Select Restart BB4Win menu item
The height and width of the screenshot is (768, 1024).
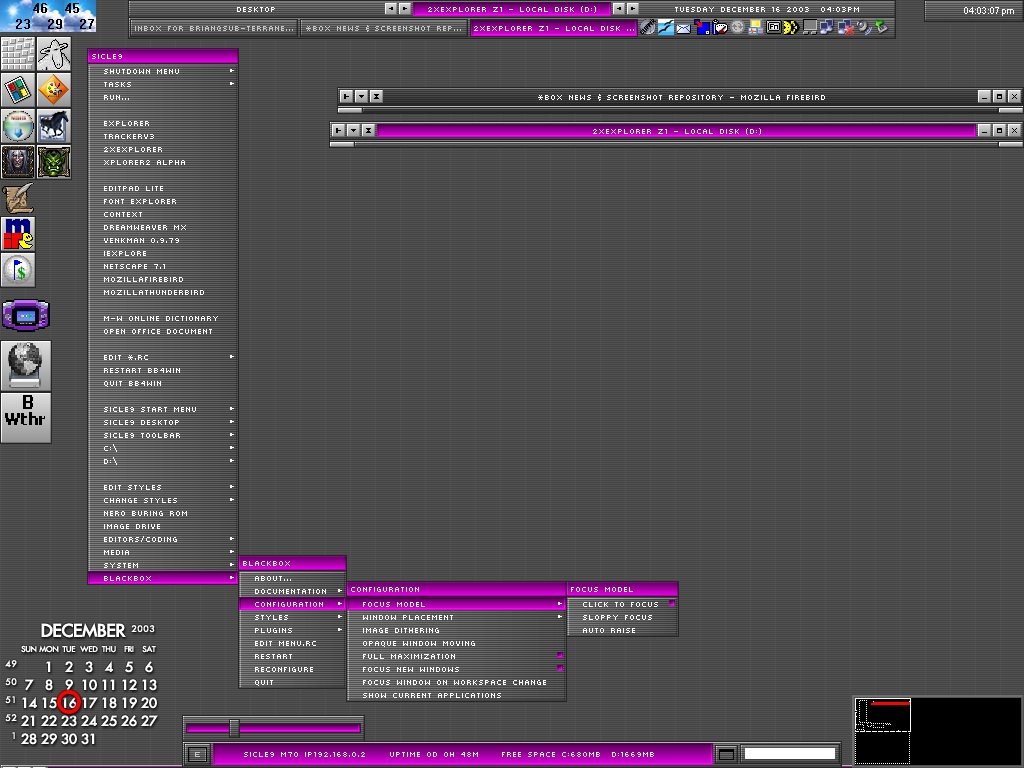pyautogui.click(x=163, y=370)
